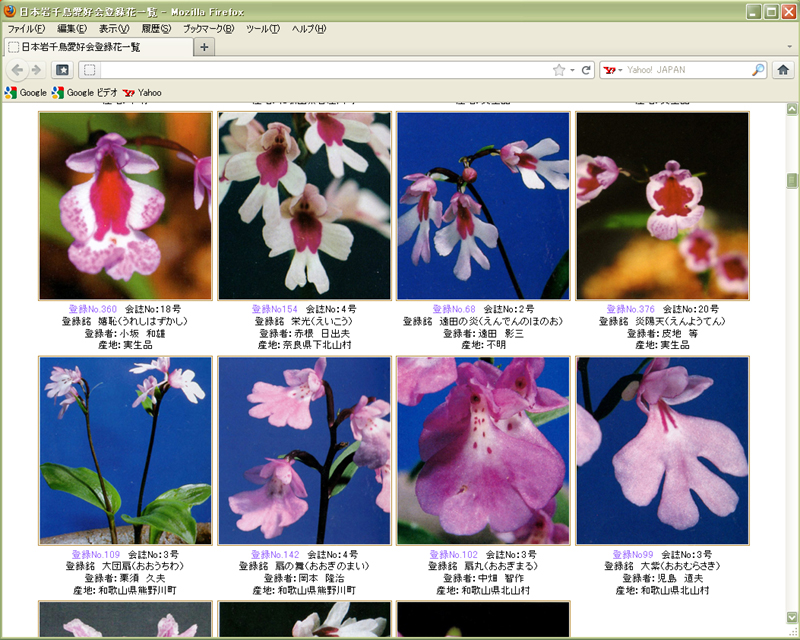800x640 pixels.
Task: Click the Firefox logo in title bar
Action: point(10,11)
